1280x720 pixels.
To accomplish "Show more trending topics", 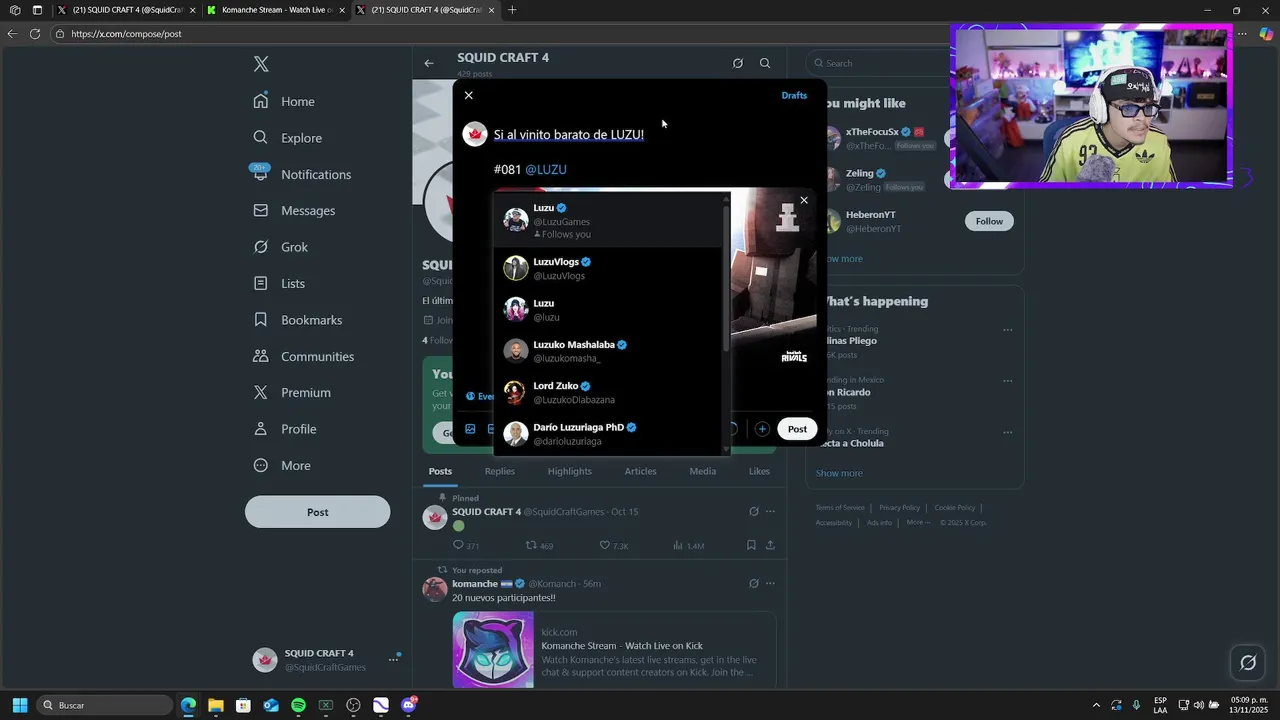I will (x=839, y=473).
